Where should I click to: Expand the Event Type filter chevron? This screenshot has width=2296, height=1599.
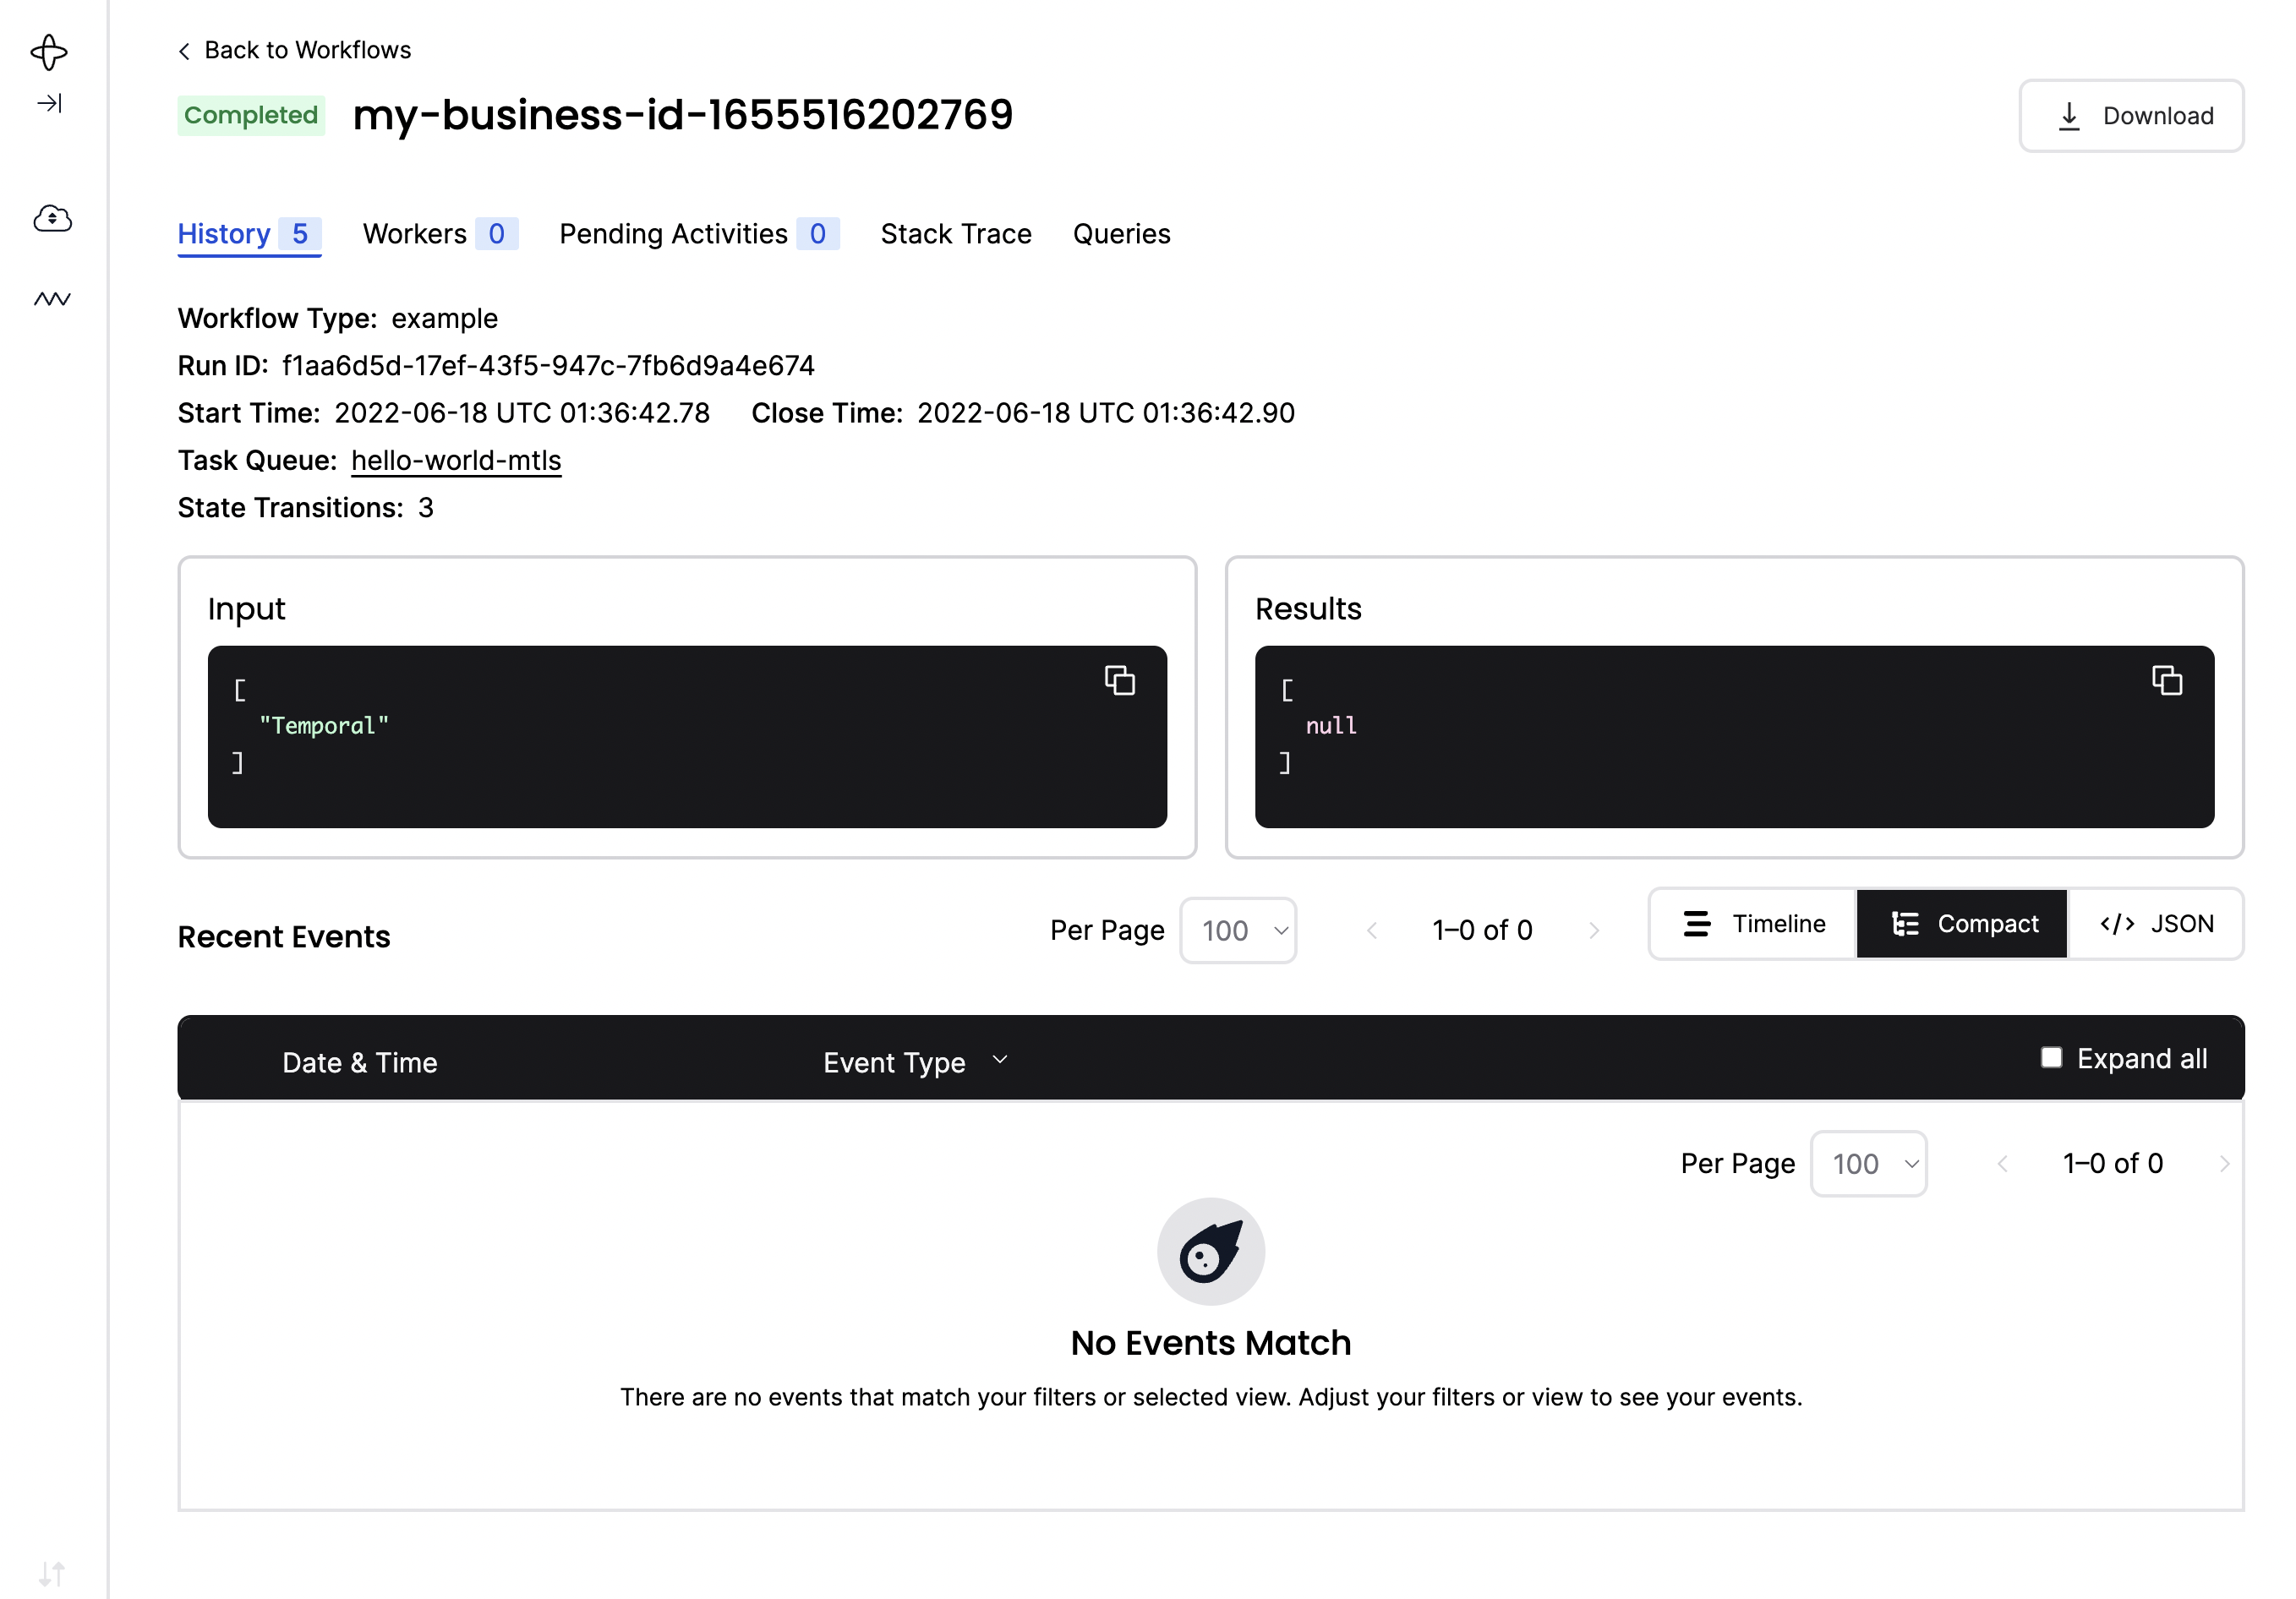point(999,1060)
